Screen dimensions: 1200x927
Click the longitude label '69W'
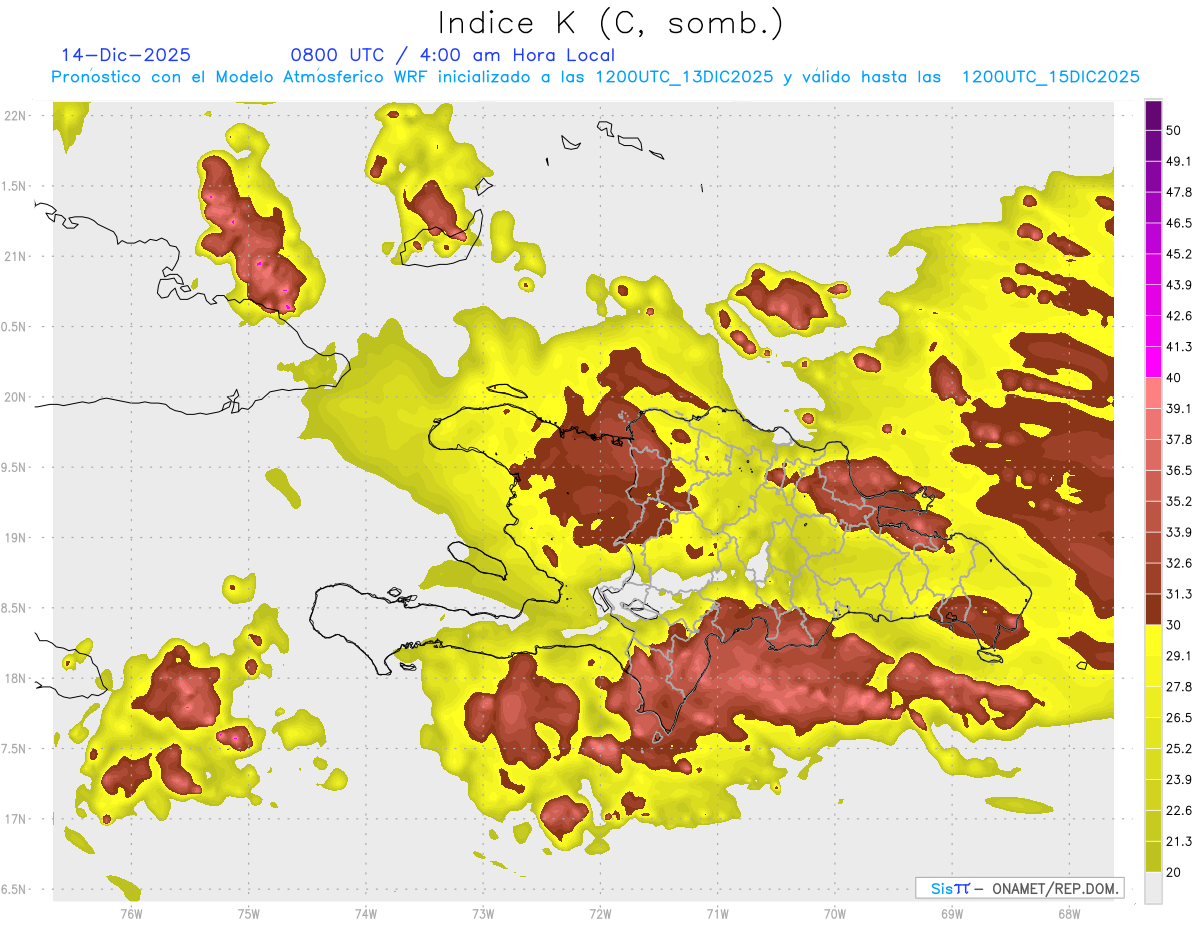tap(951, 914)
